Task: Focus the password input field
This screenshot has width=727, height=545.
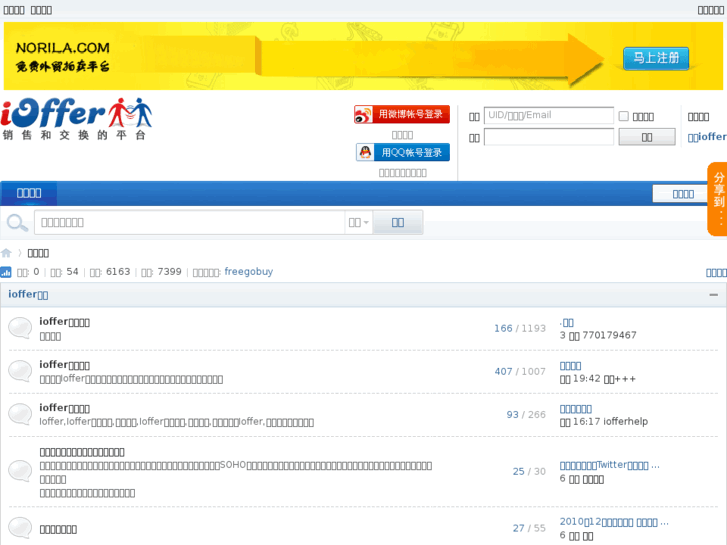Action: tap(548, 137)
